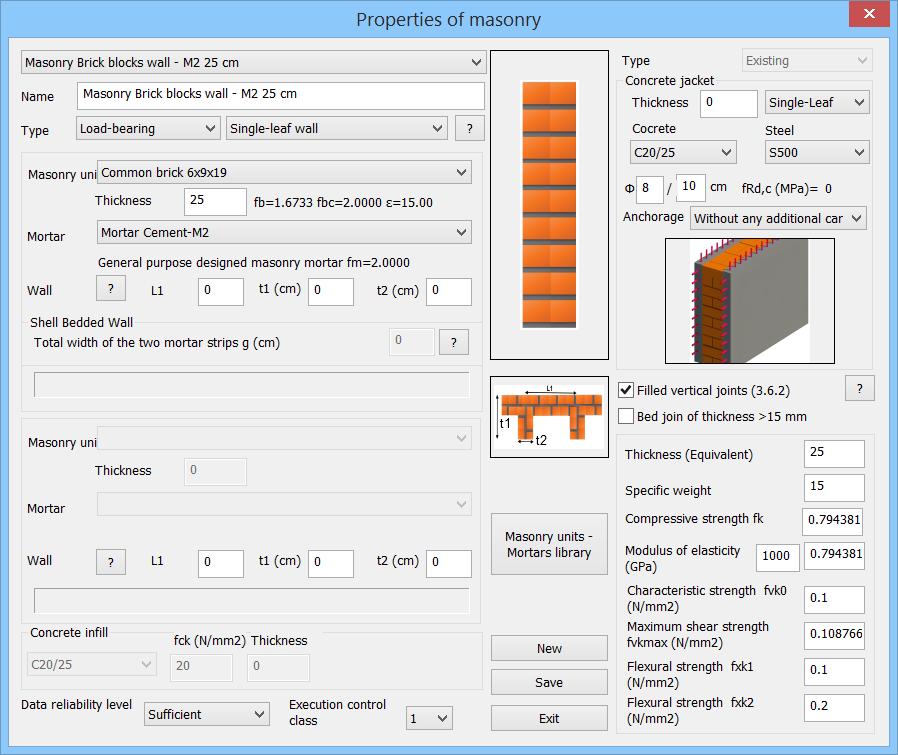Open the masonry preset dropdown at top
Image resolution: width=898 pixels, height=755 pixels.
253,62
